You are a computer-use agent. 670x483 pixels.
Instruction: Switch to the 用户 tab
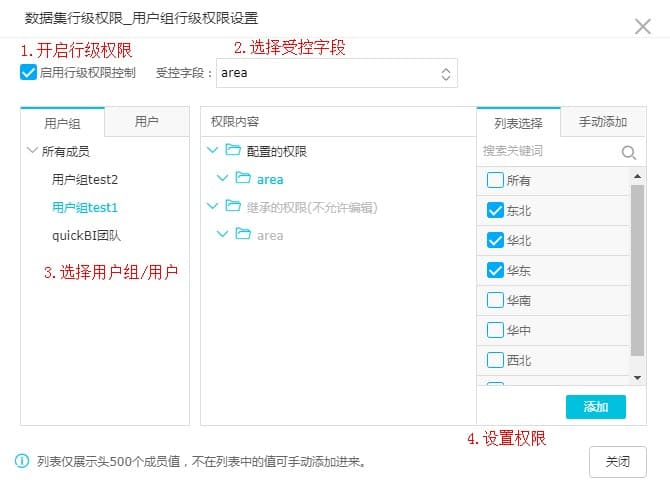pyautogui.click(x=146, y=122)
